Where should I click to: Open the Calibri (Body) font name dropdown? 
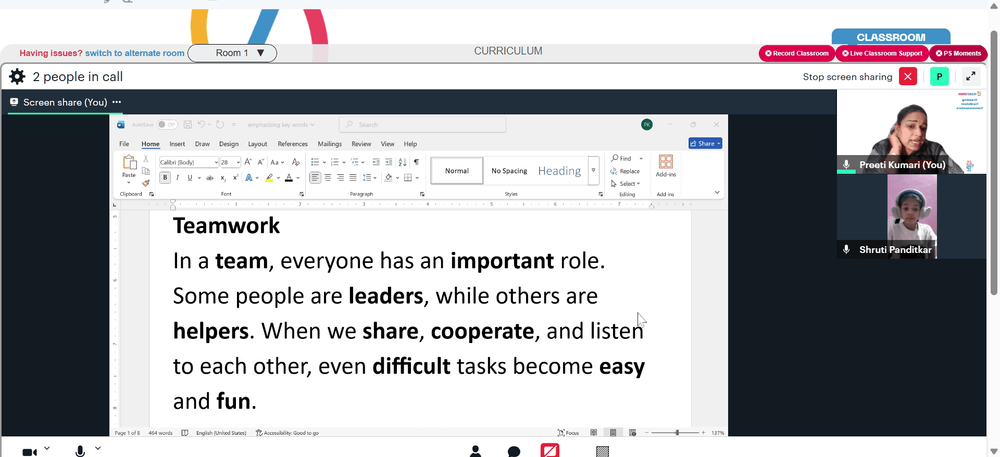(188, 163)
